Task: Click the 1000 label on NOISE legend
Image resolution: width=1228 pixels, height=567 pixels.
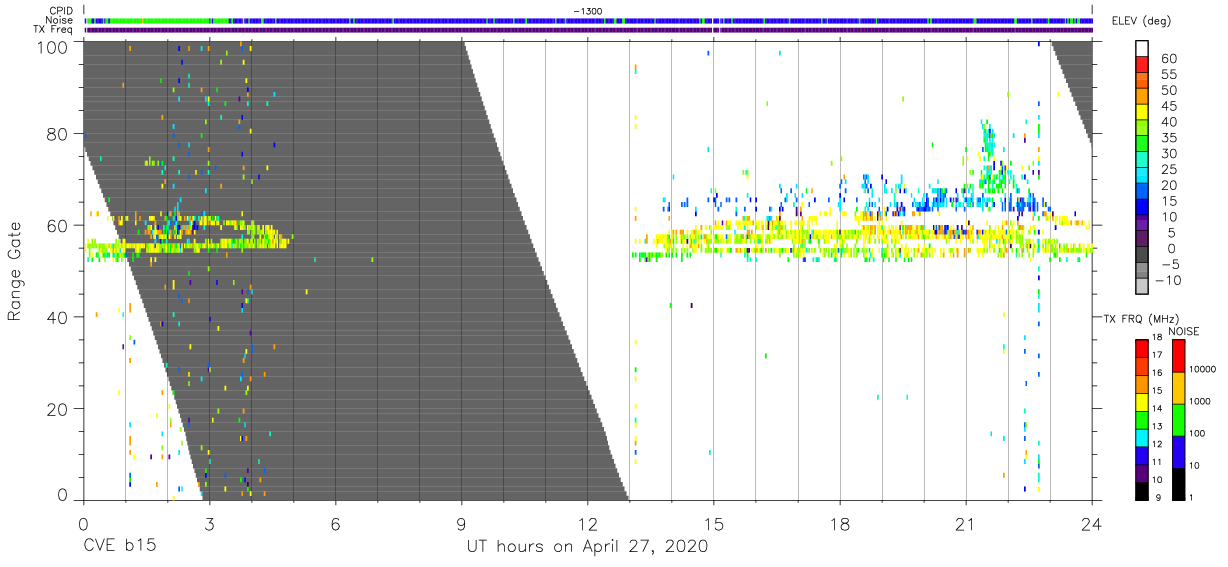Action: [x=1199, y=402]
